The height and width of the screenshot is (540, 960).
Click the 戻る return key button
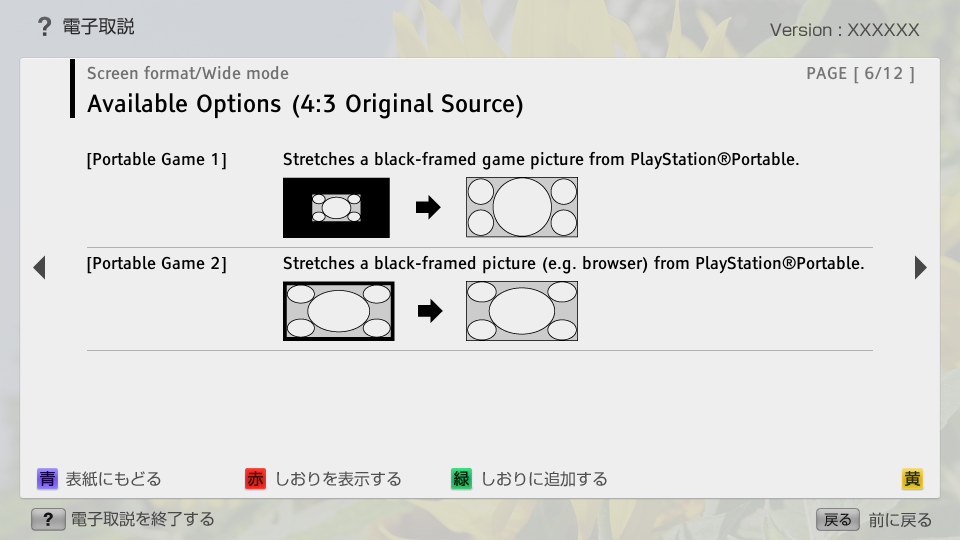[x=837, y=519]
